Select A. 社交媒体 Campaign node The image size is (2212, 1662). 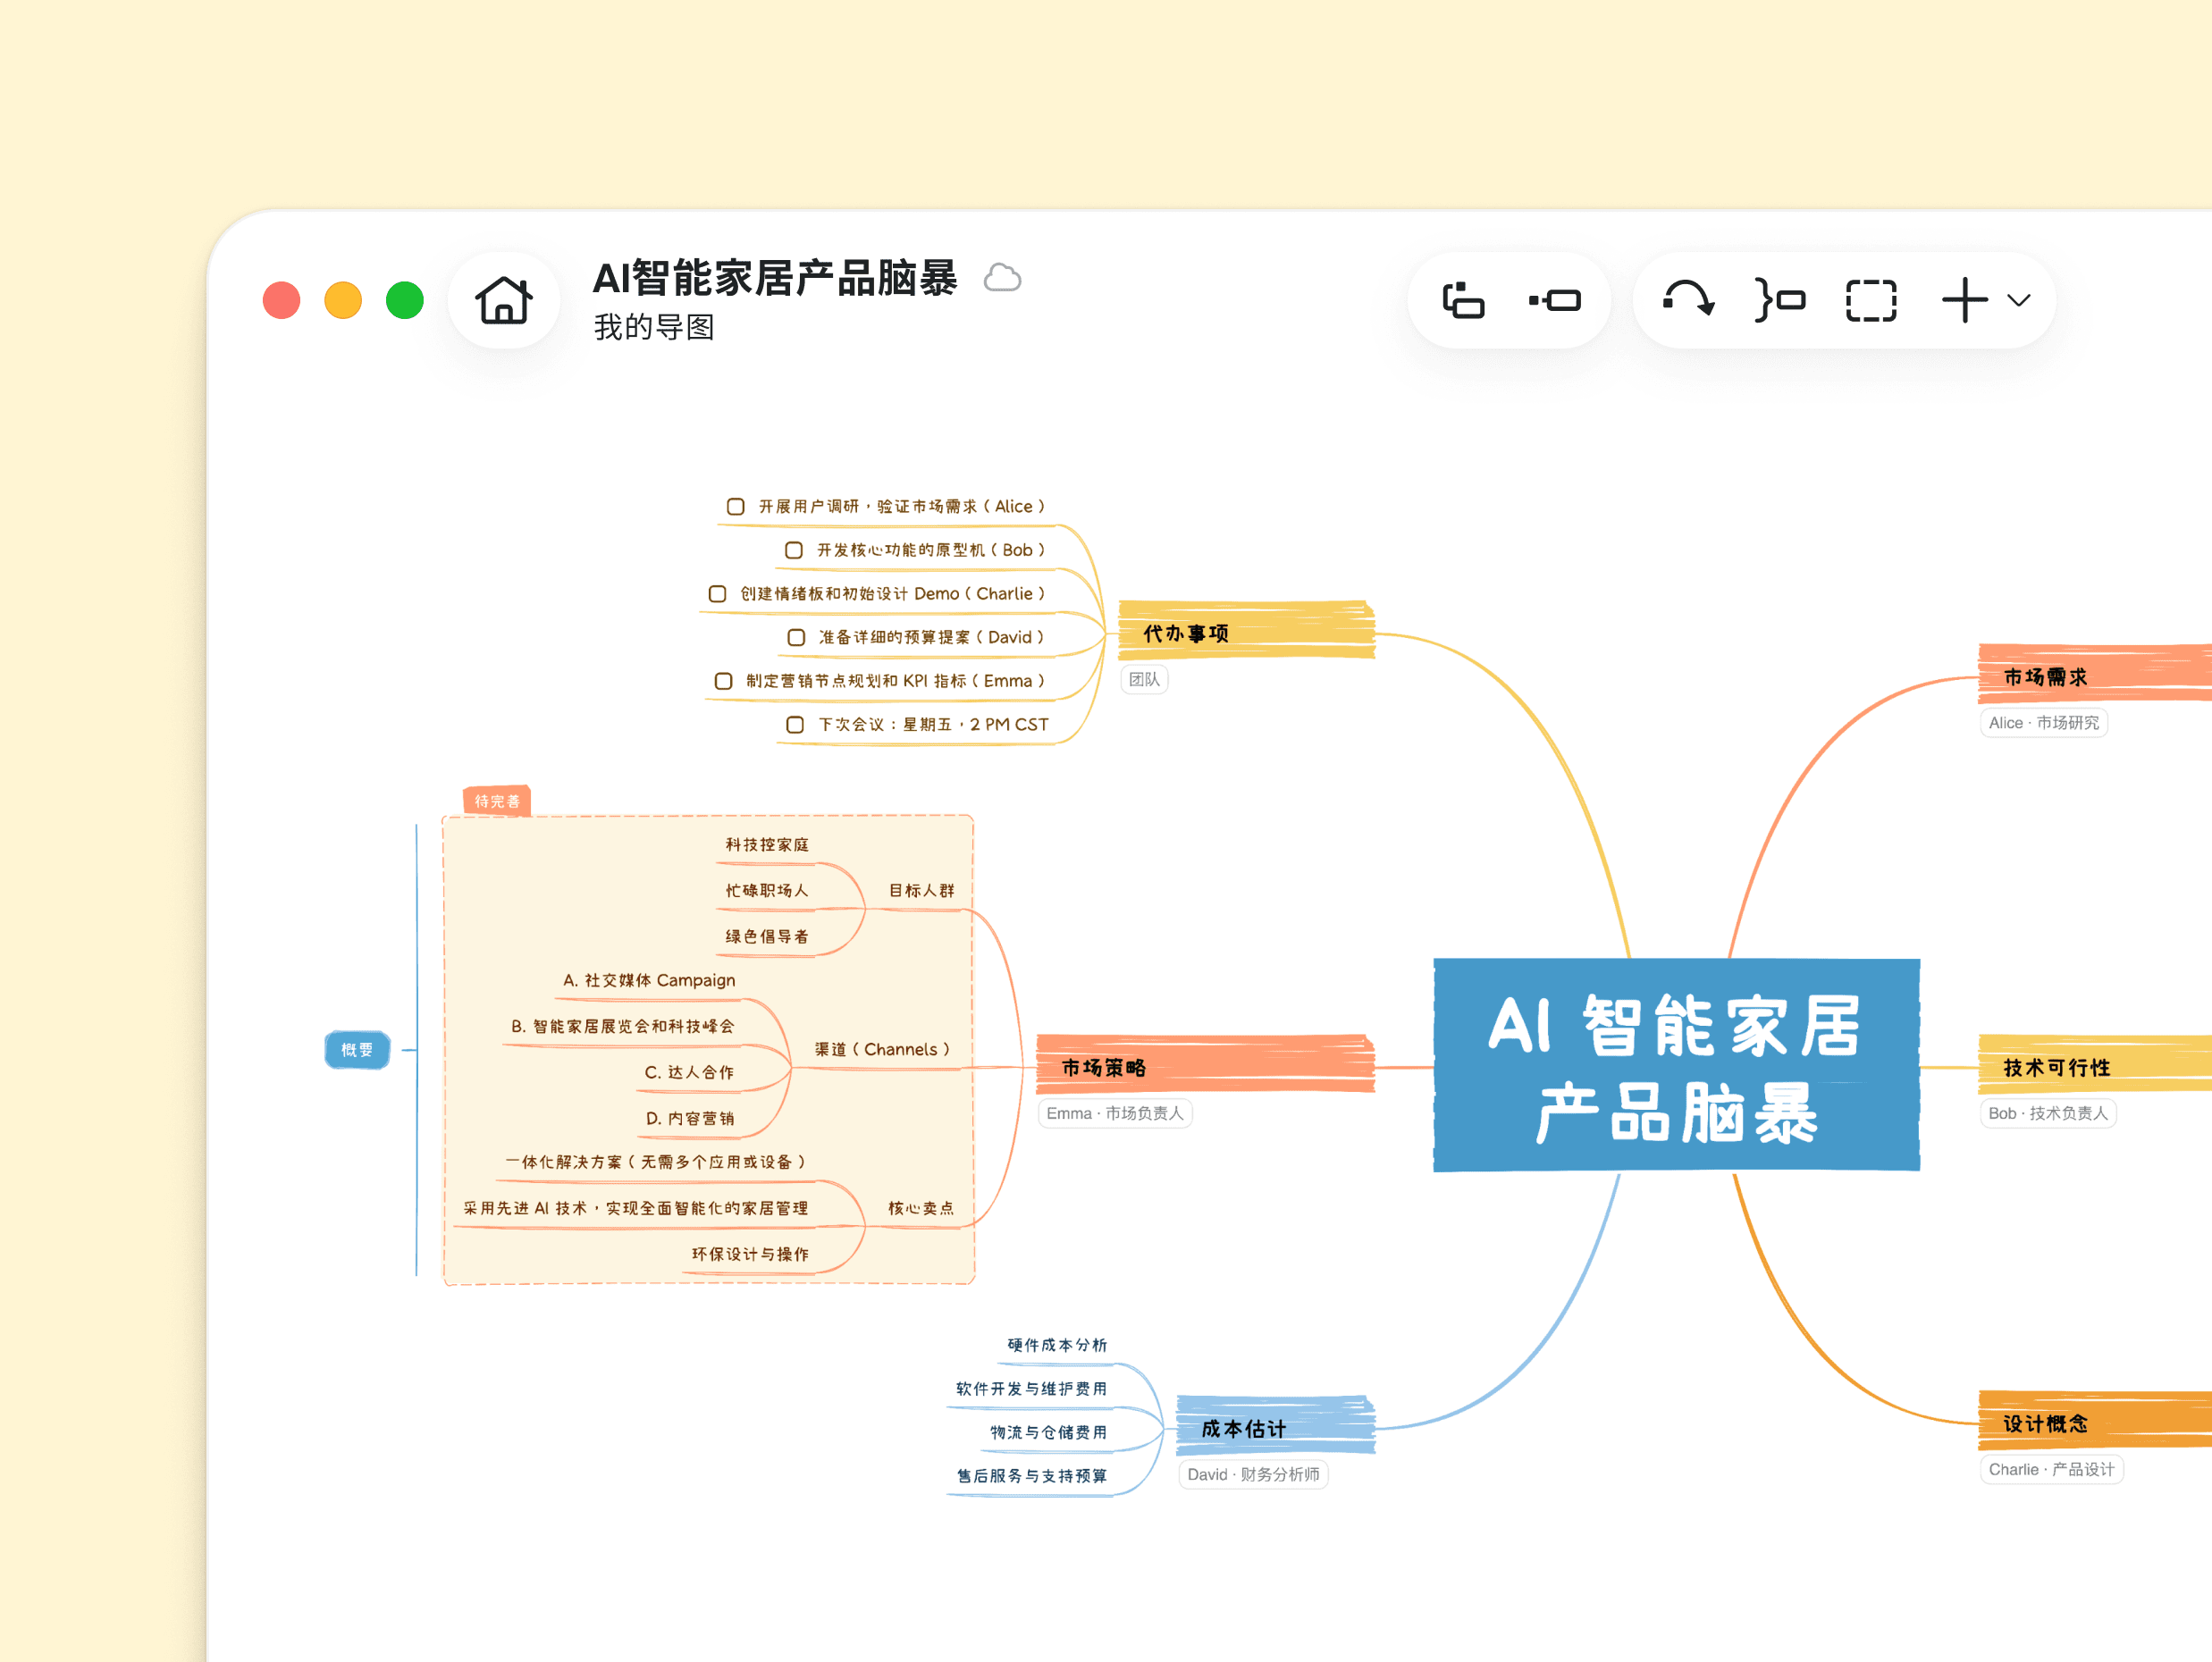click(x=649, y=980)
